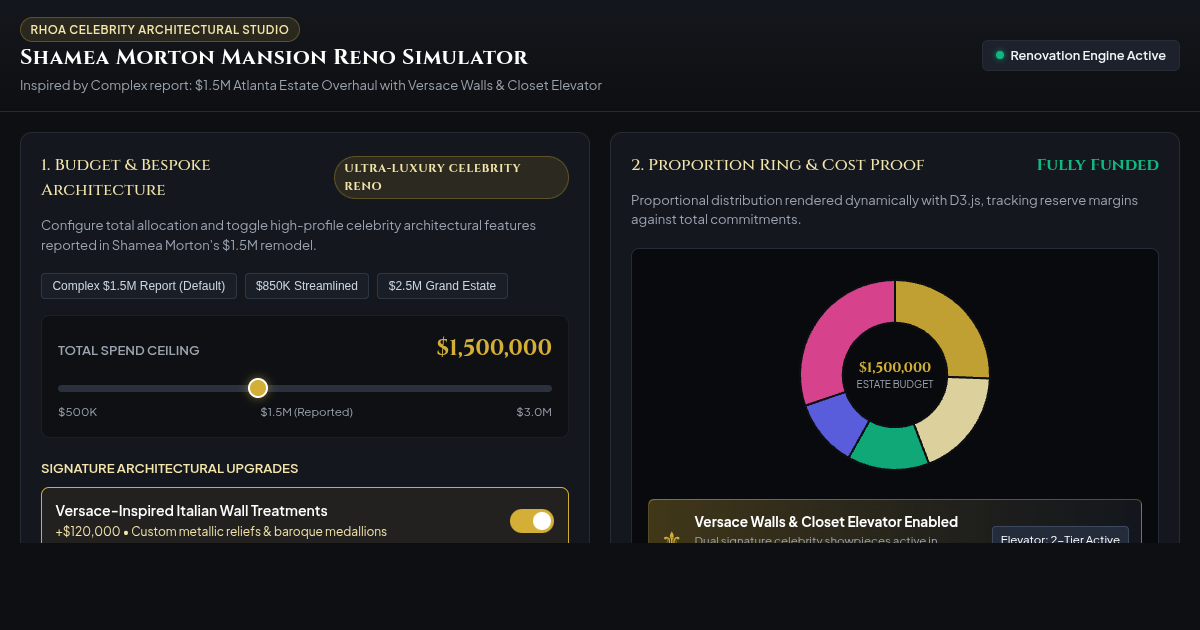Screen dimensions: 1200x630
Task: Click the Renovation Engine Active status badge
Action: click(1081, 56)
